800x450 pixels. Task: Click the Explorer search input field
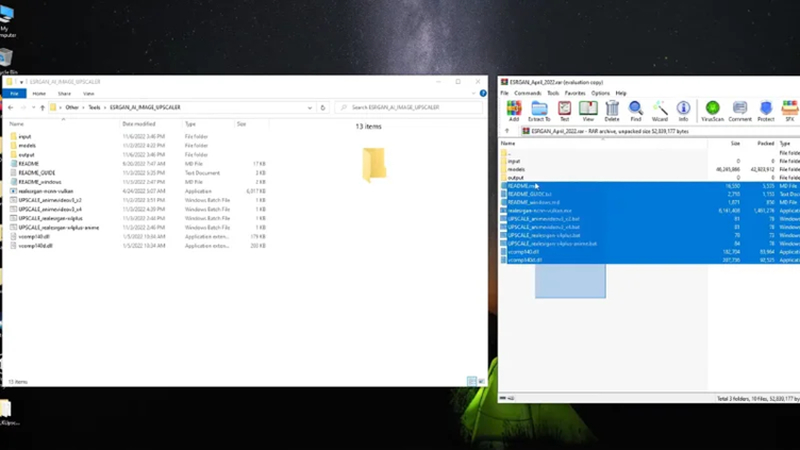(x=409, y=108)
